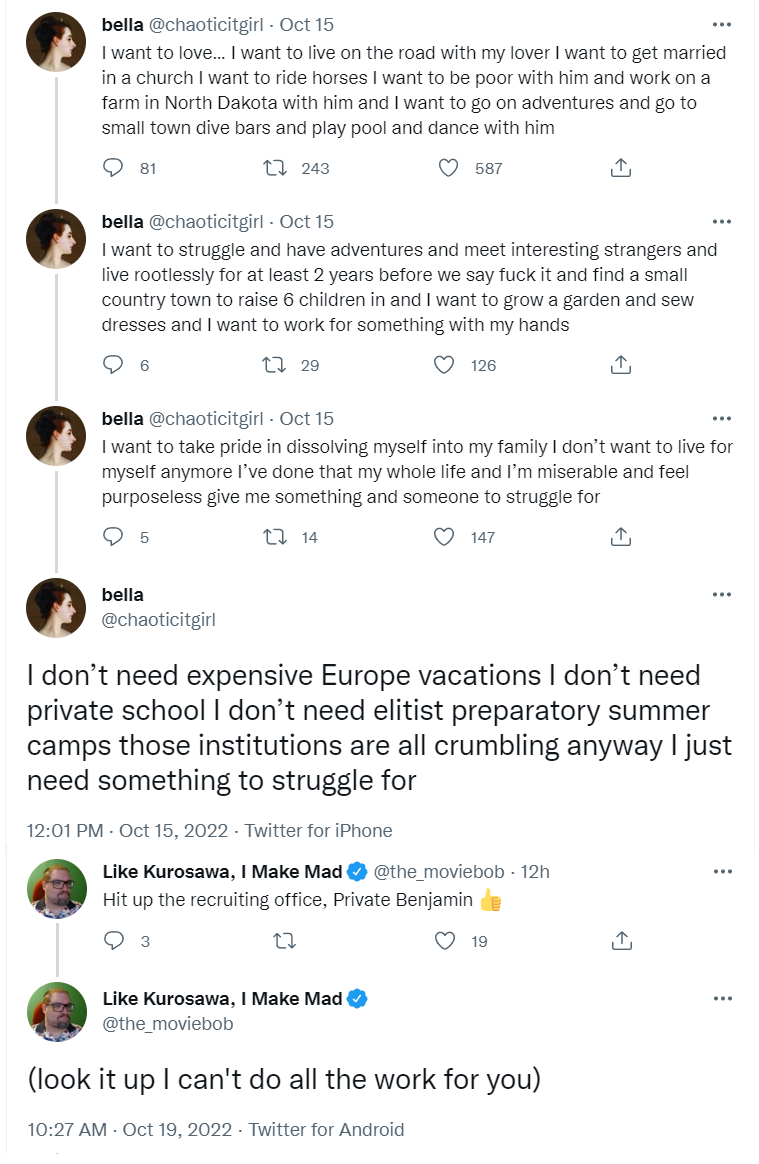
Task: Open more options on Europe vacations tweet
Action: coord(721,594)
